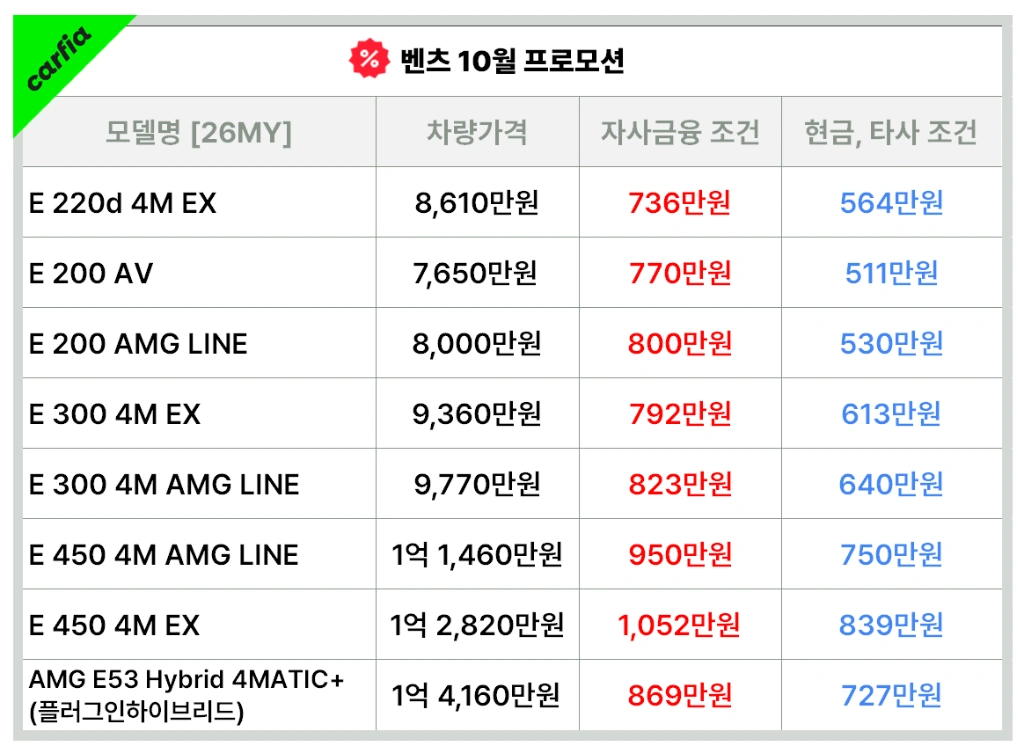Click the red 1,052만원 financing discount

pyautogui.click(x=679, y=626)
